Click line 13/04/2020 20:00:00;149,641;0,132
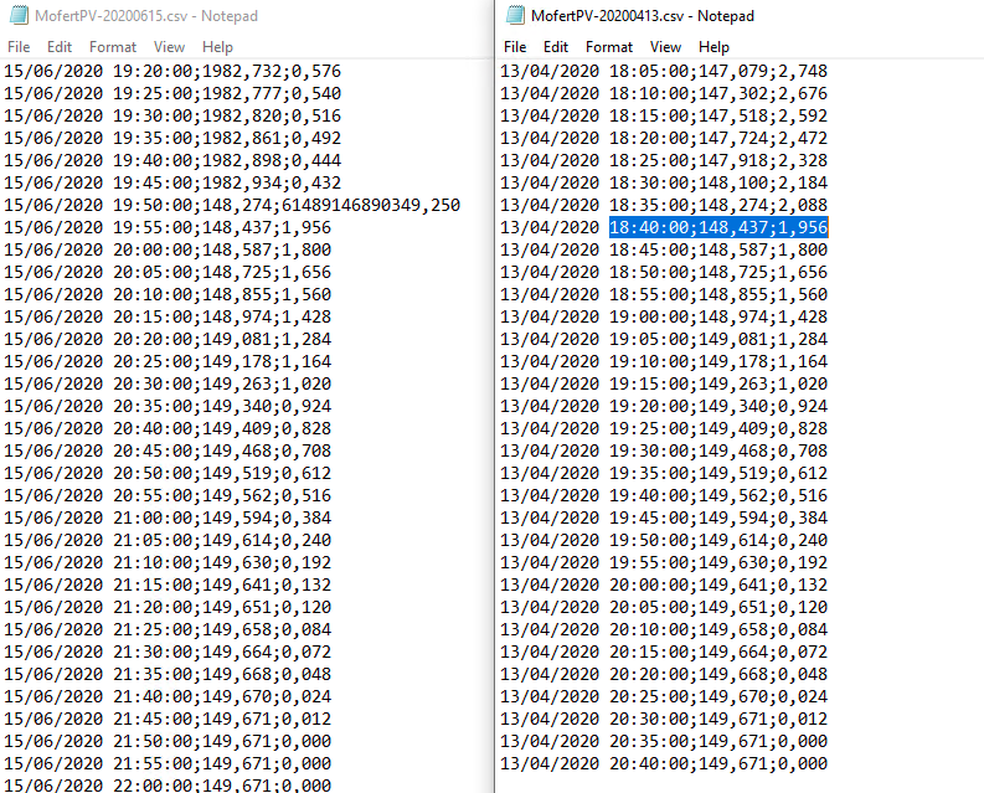 click(664, 585)
